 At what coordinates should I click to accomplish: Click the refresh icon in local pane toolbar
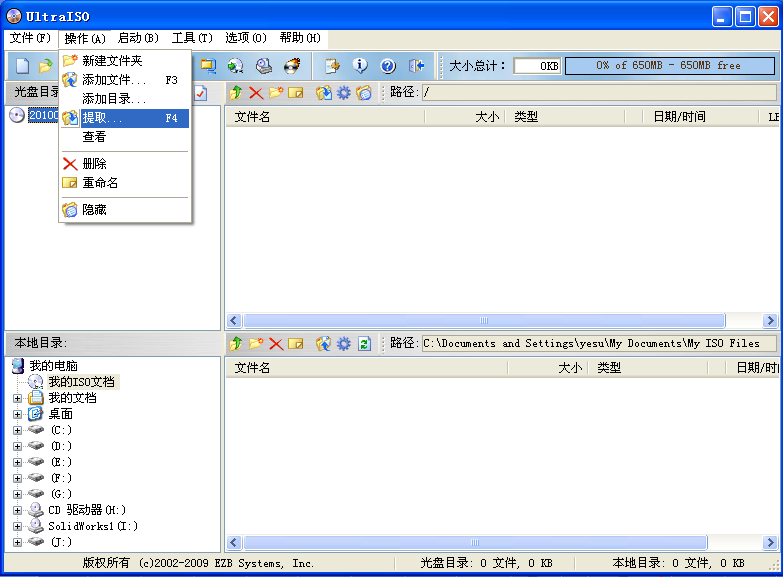click(364, 344)
